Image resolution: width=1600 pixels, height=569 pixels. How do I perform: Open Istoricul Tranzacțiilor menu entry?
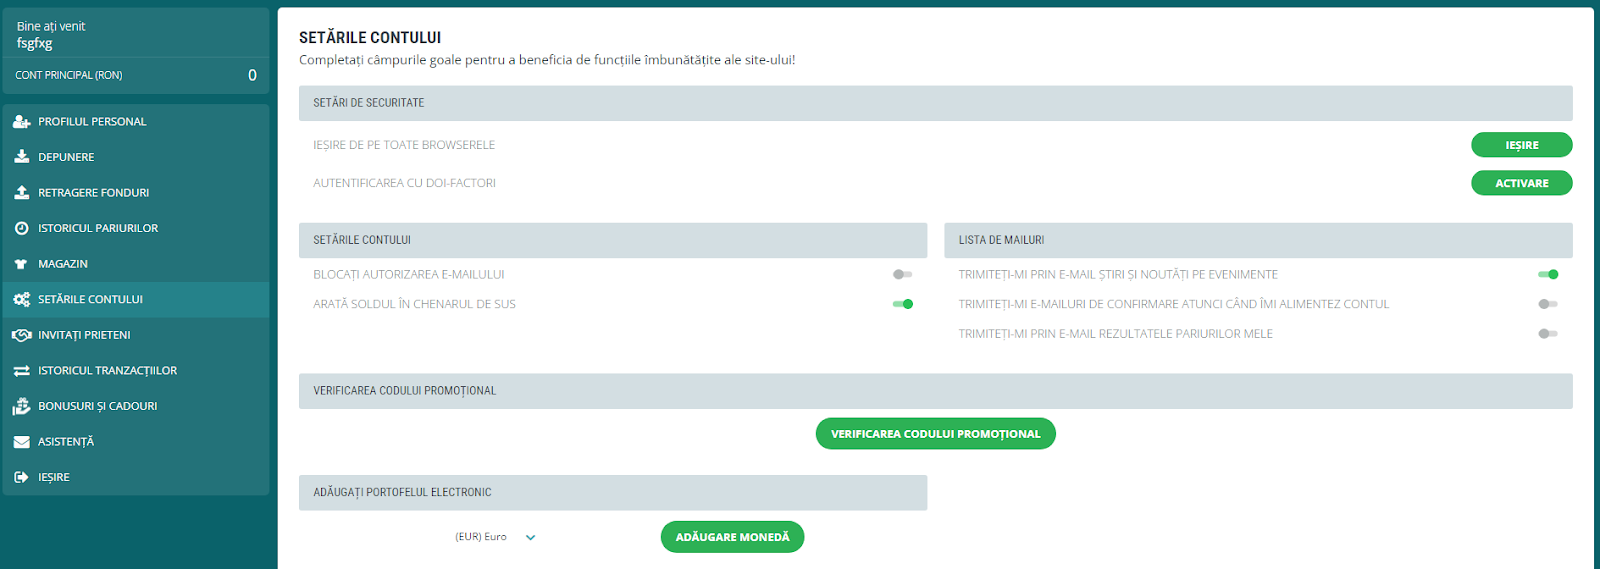[x=136, y=371]
